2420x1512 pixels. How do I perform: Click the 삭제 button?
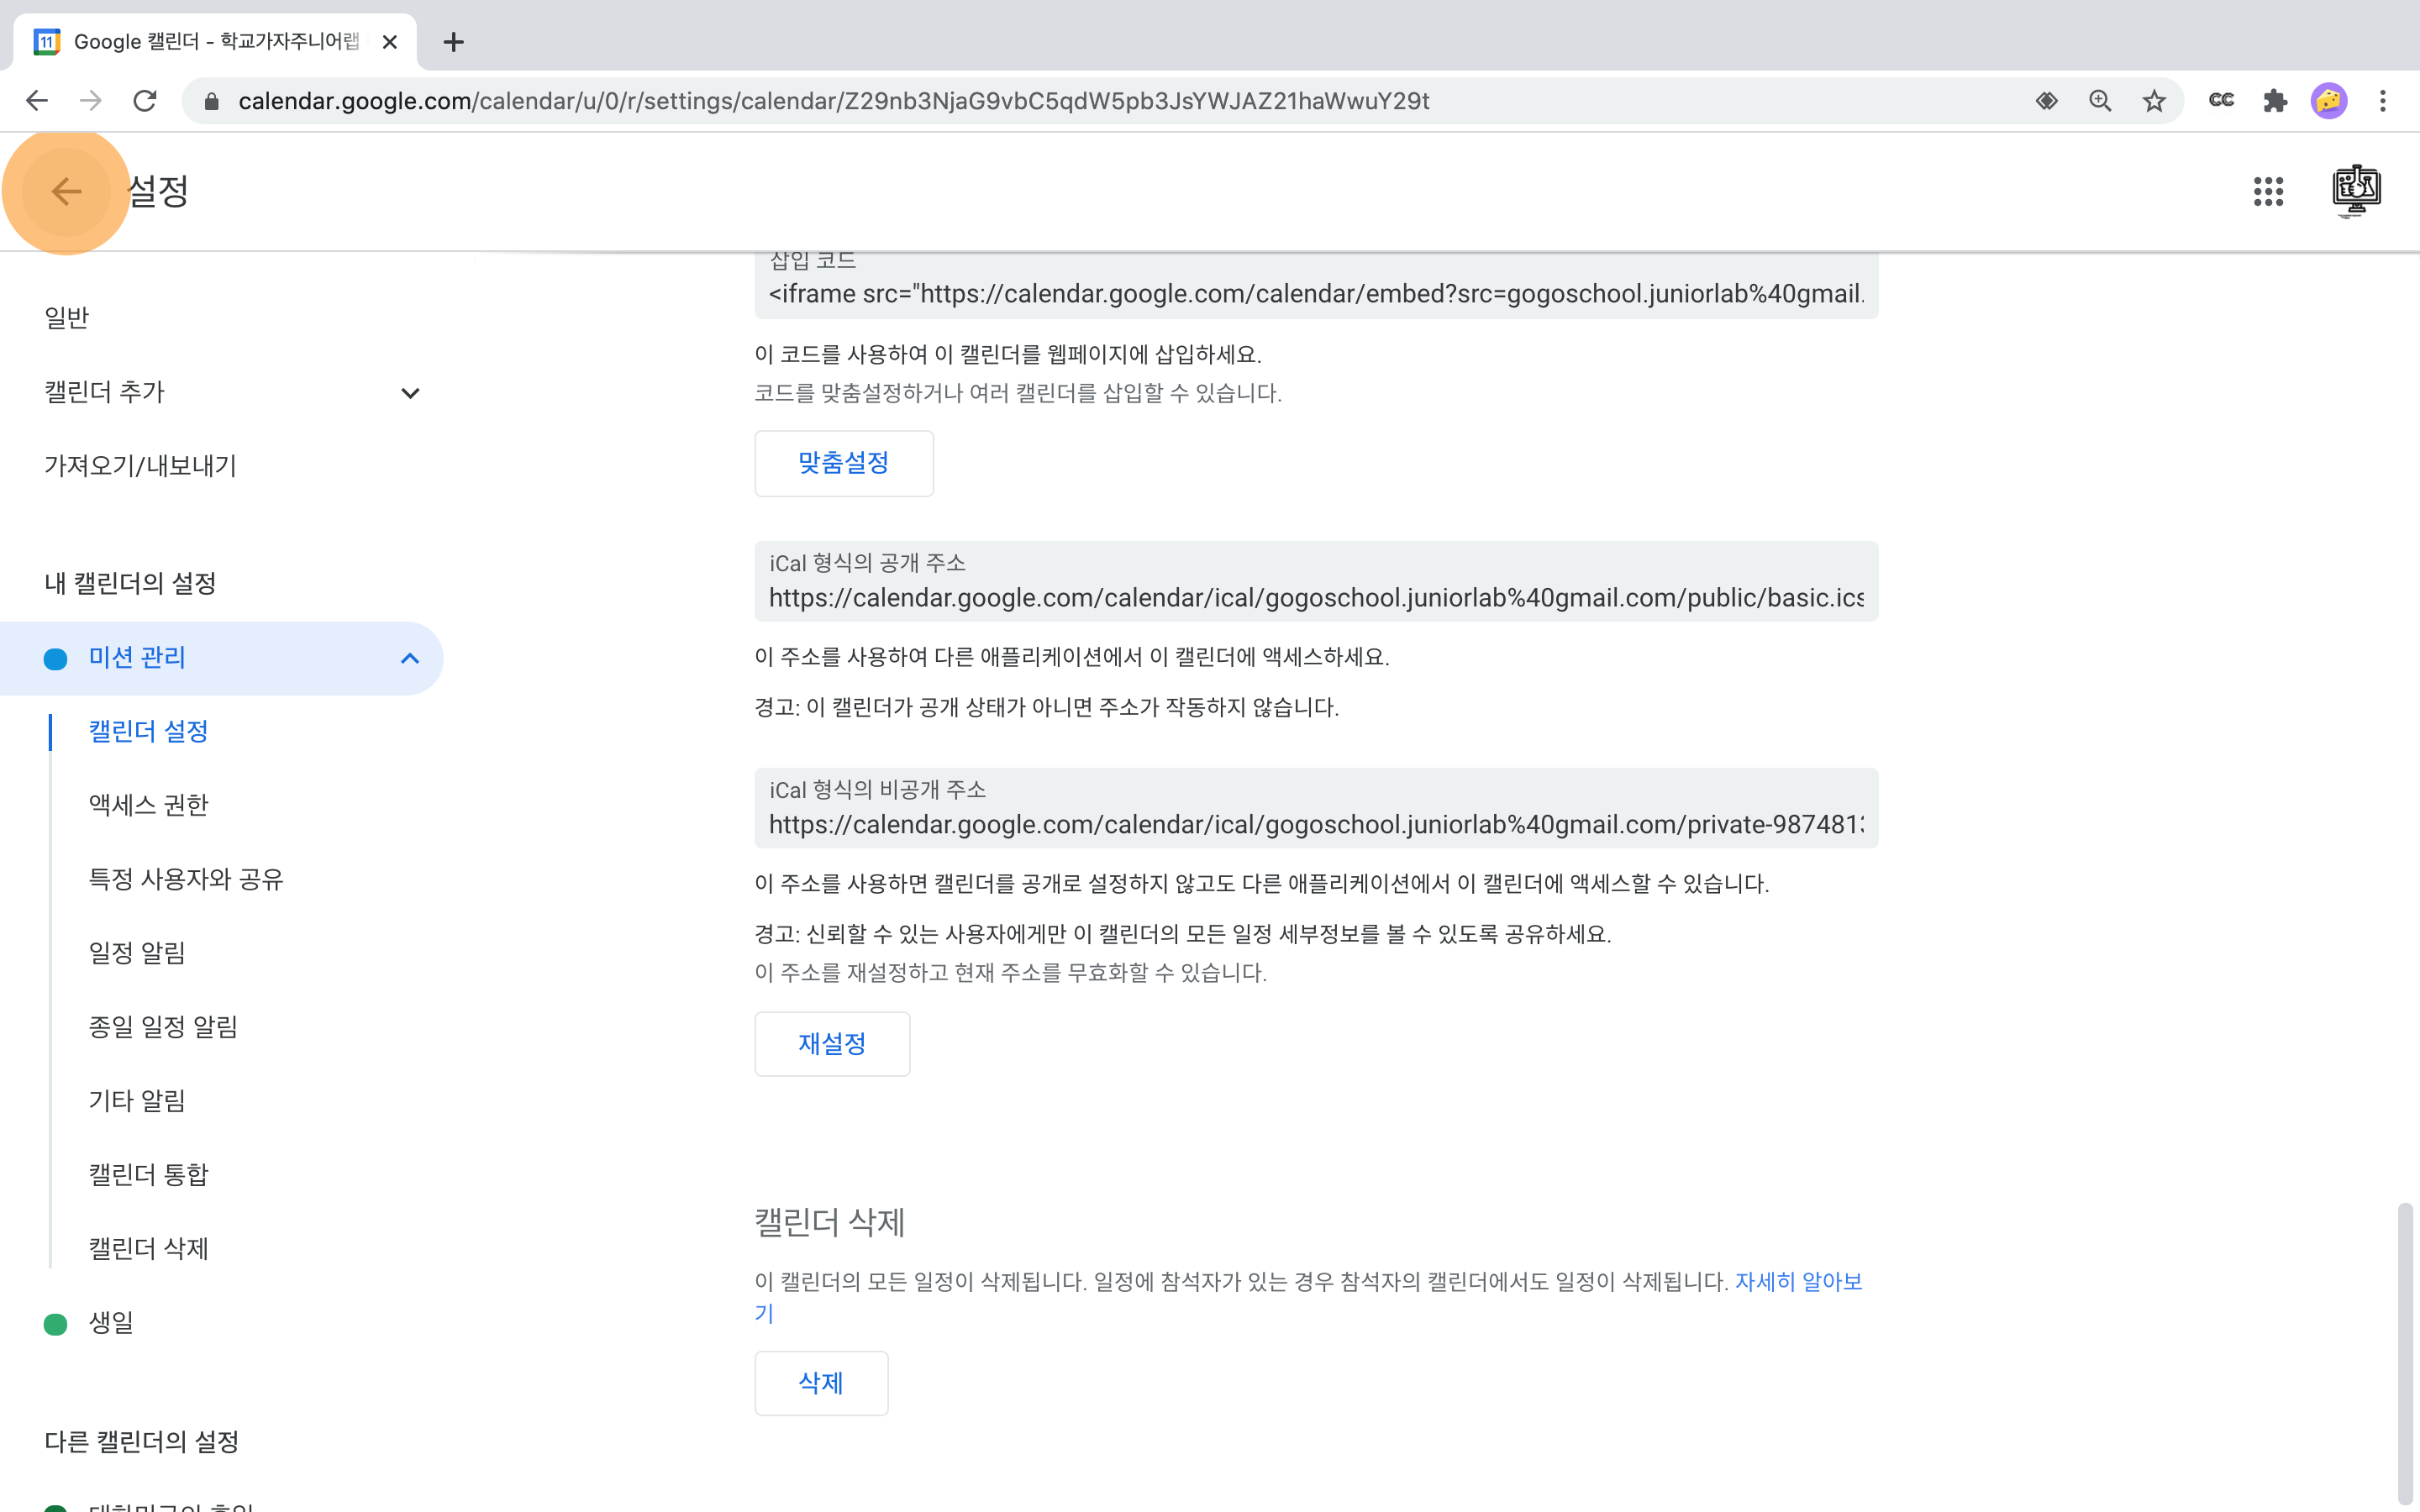[x=820, y=1383]
